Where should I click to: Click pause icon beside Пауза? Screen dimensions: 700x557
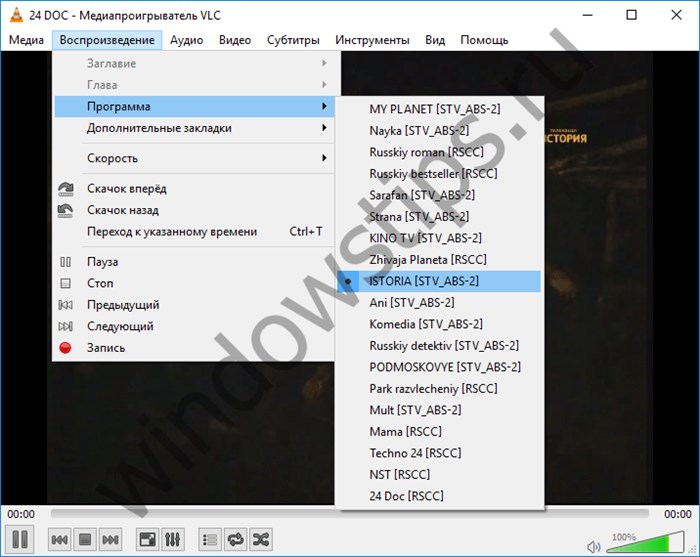(x=65, y=262)
